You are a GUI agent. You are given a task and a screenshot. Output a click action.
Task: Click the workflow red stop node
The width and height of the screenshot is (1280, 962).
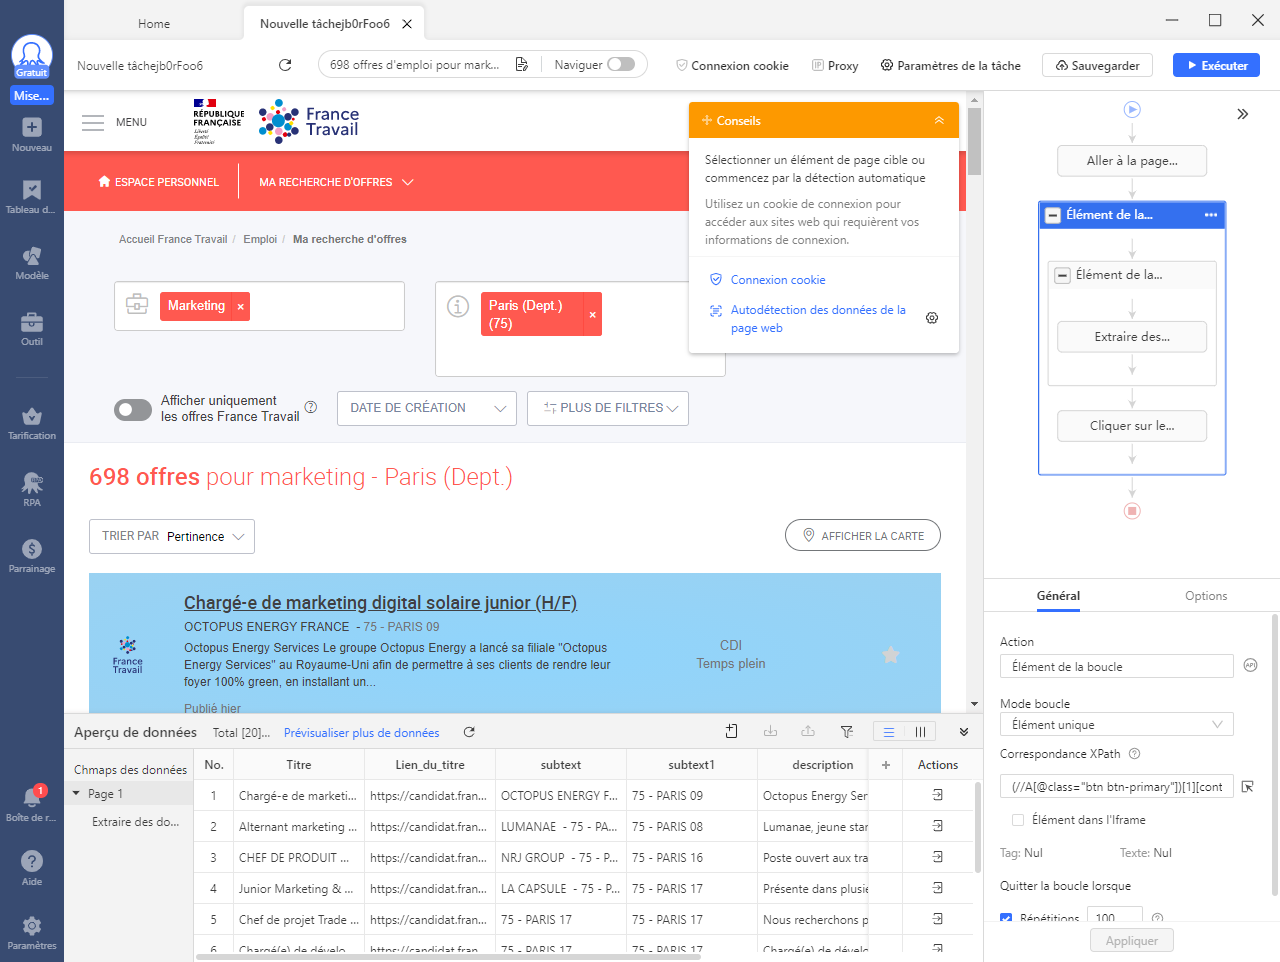1132,511
